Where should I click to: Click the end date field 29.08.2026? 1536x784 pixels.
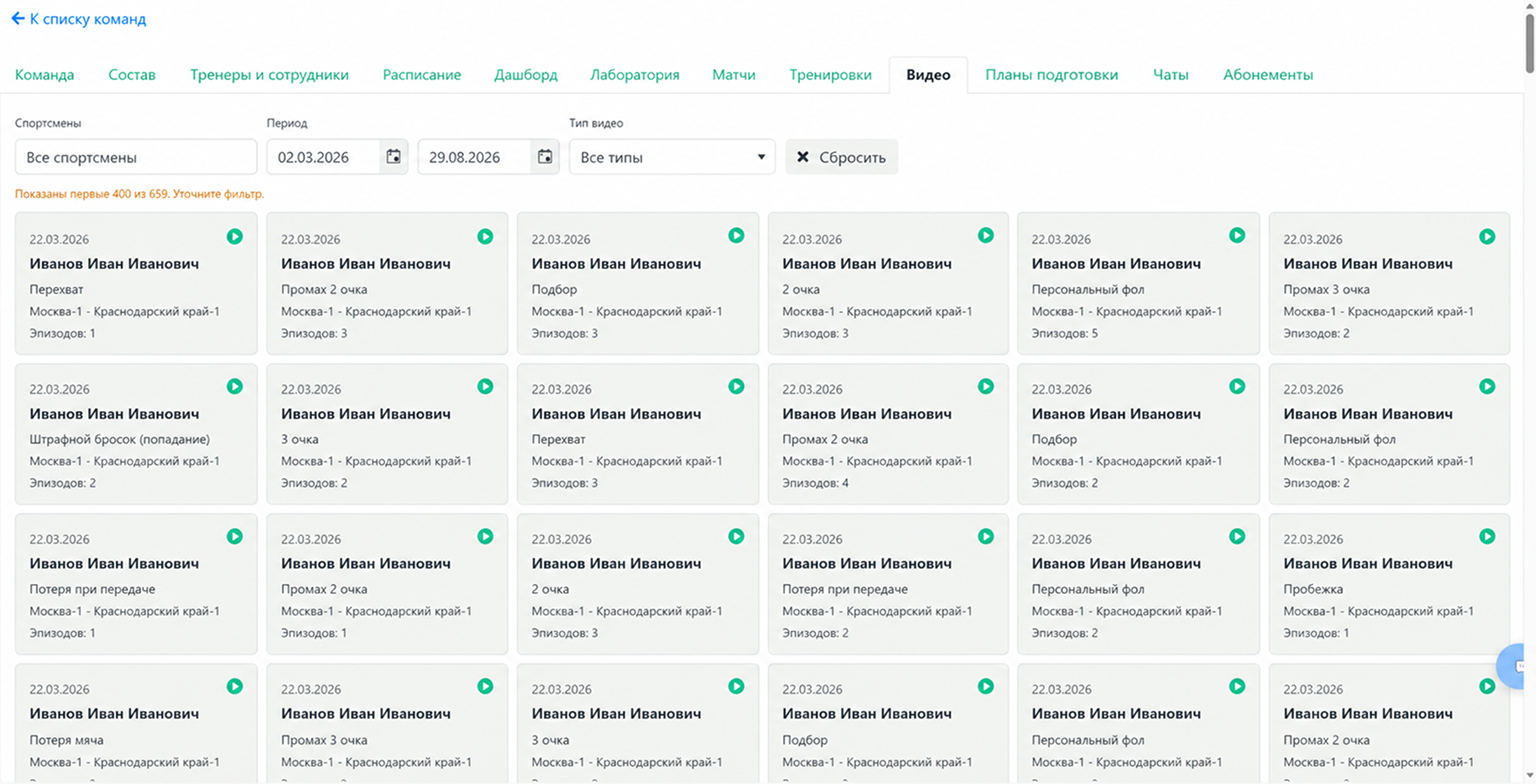474,157
